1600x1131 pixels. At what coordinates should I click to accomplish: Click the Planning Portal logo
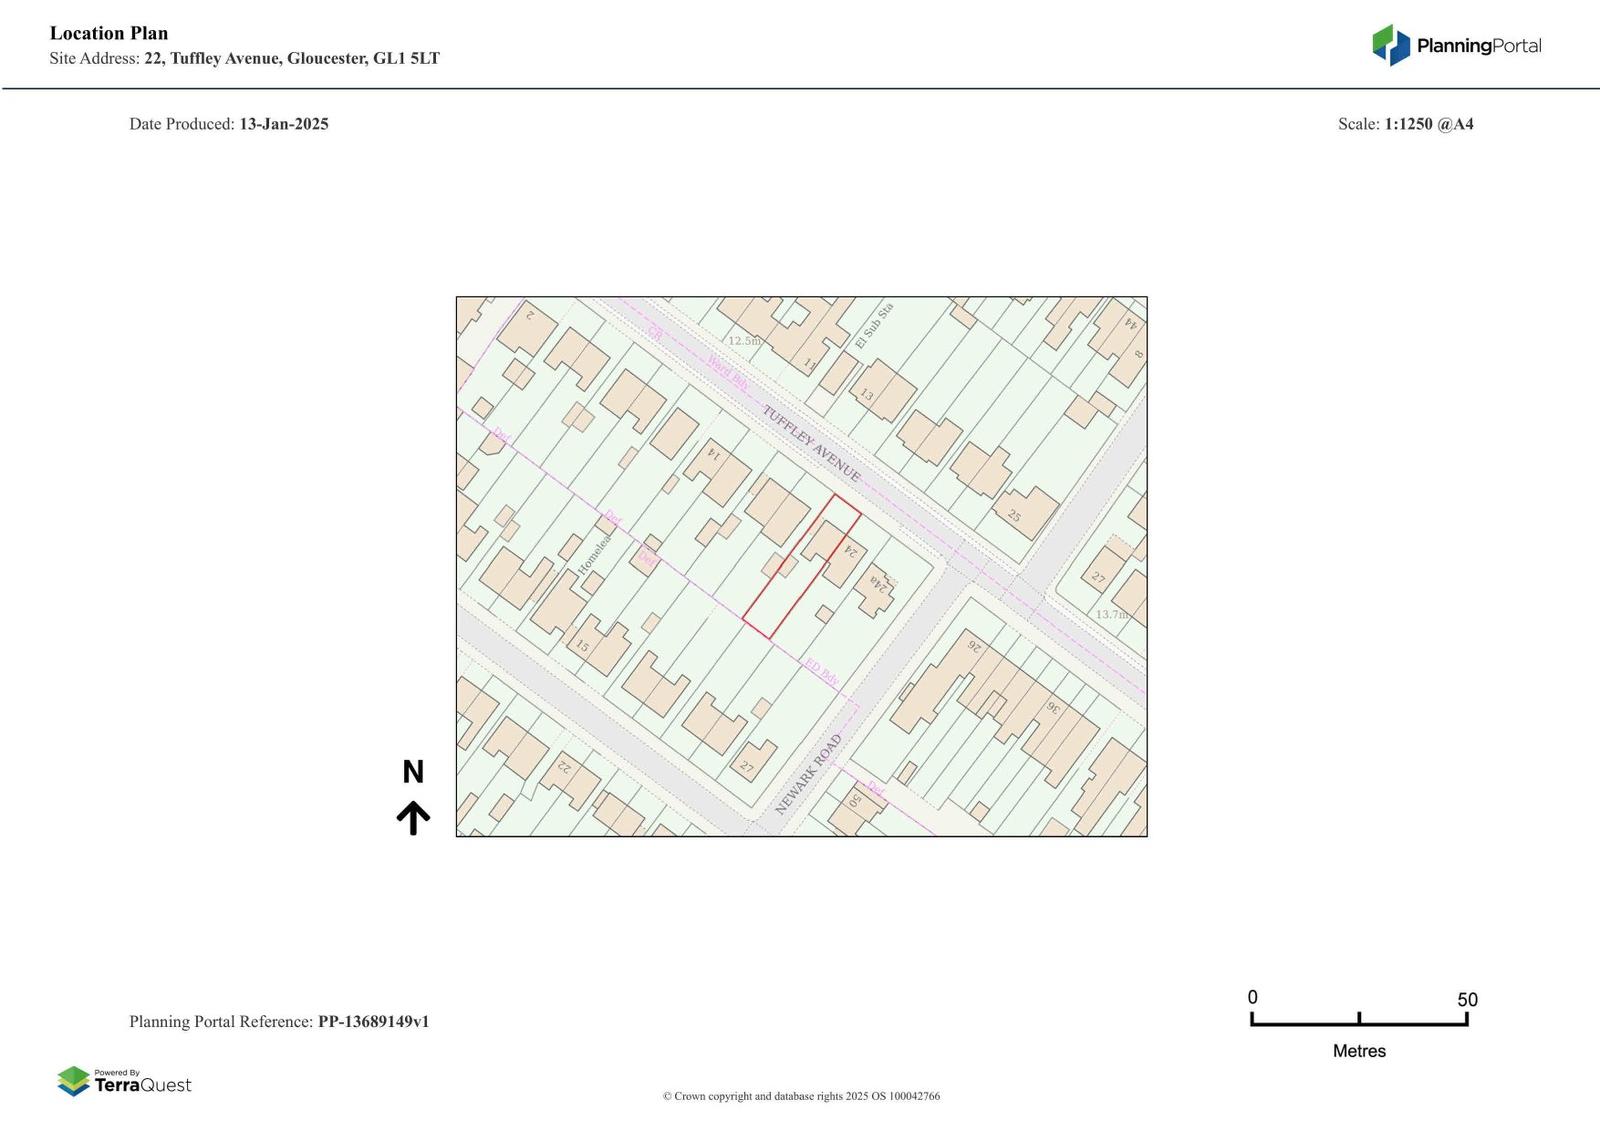click(x=1456, y=45)
